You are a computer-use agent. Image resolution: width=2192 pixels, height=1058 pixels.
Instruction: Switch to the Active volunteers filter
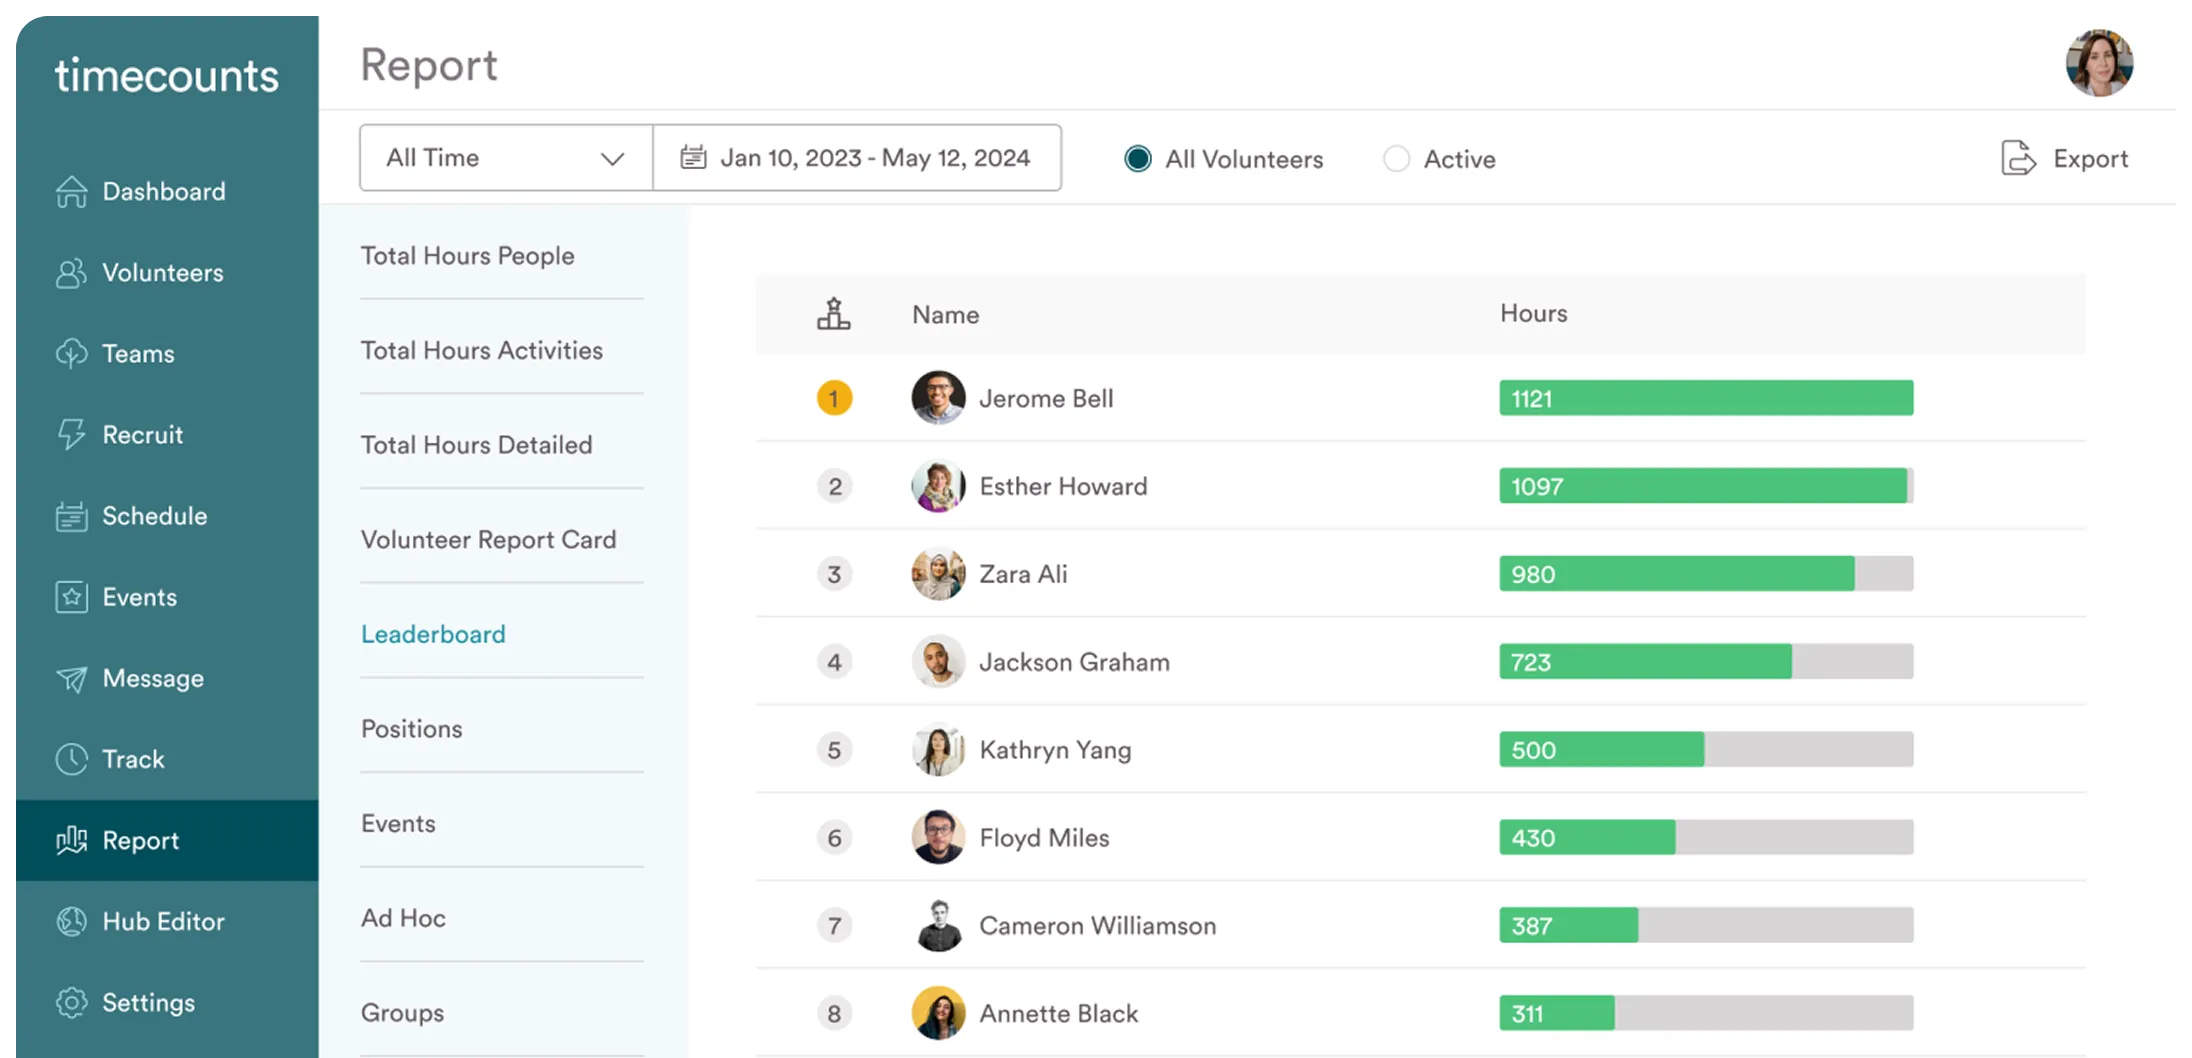pyautogui.click(x=1396, y=158)
